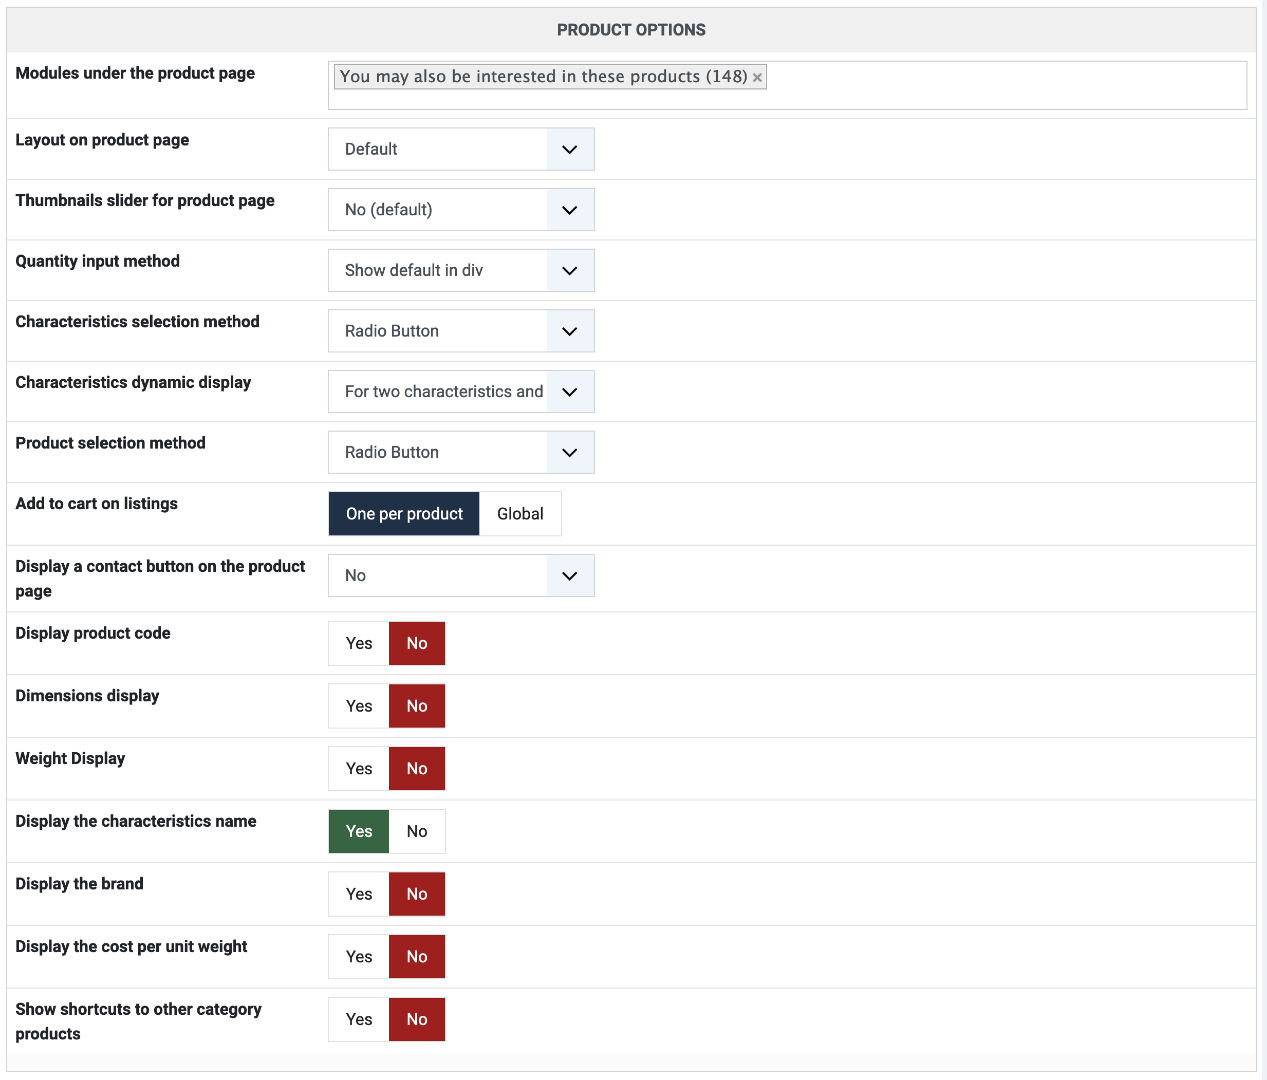Disable Display the characteristics name with No
This screenshot has height=1080, width=1267.
tap(417, 832)
